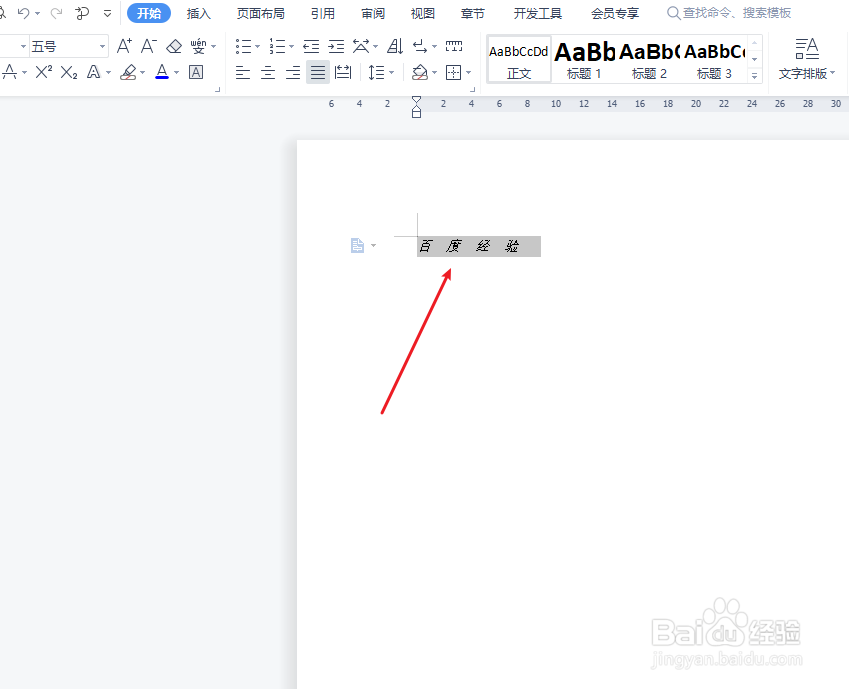Open the text layout 文字排版 tool
Viewport: 849px width, 689px height.
click(807, 59)
